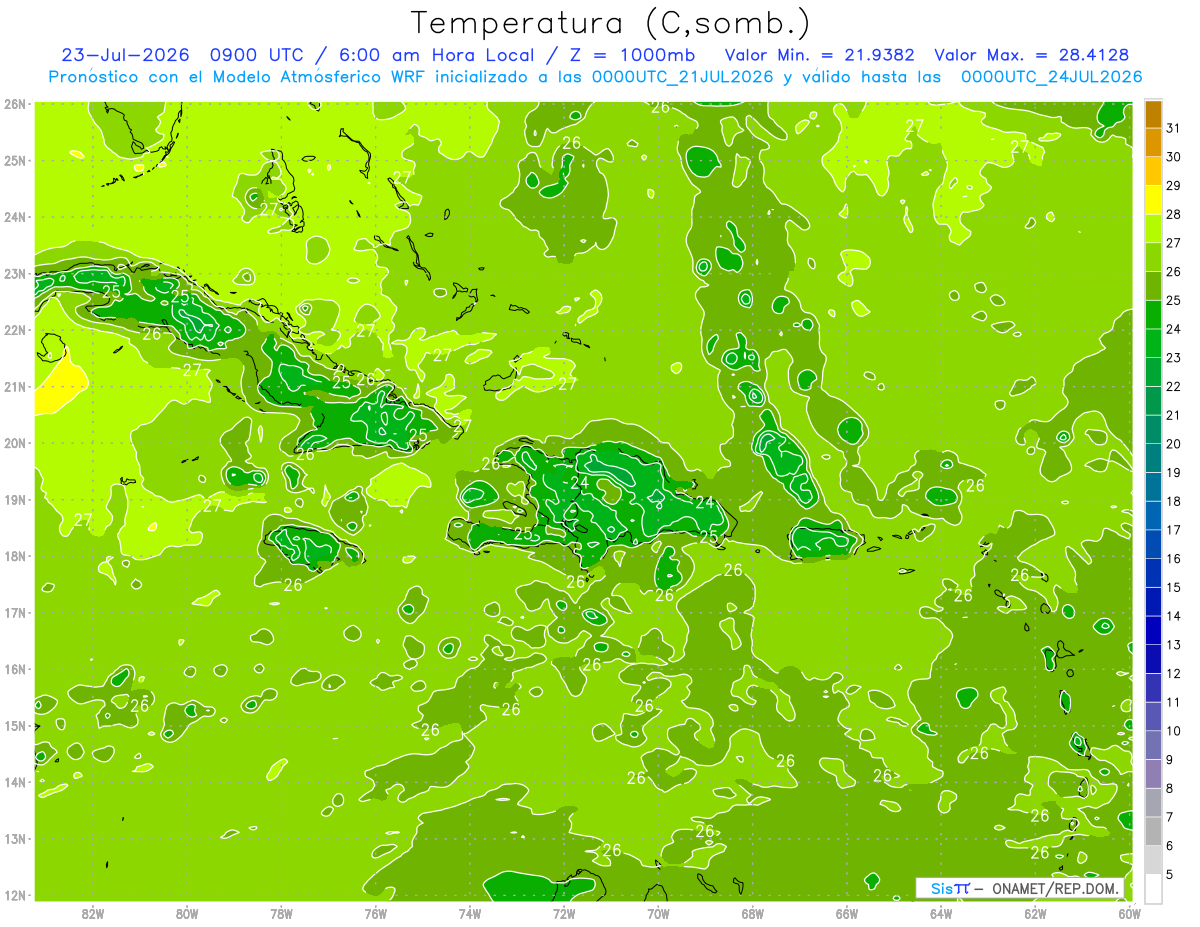Click the latitude axis label '26N'

point(15,104)
